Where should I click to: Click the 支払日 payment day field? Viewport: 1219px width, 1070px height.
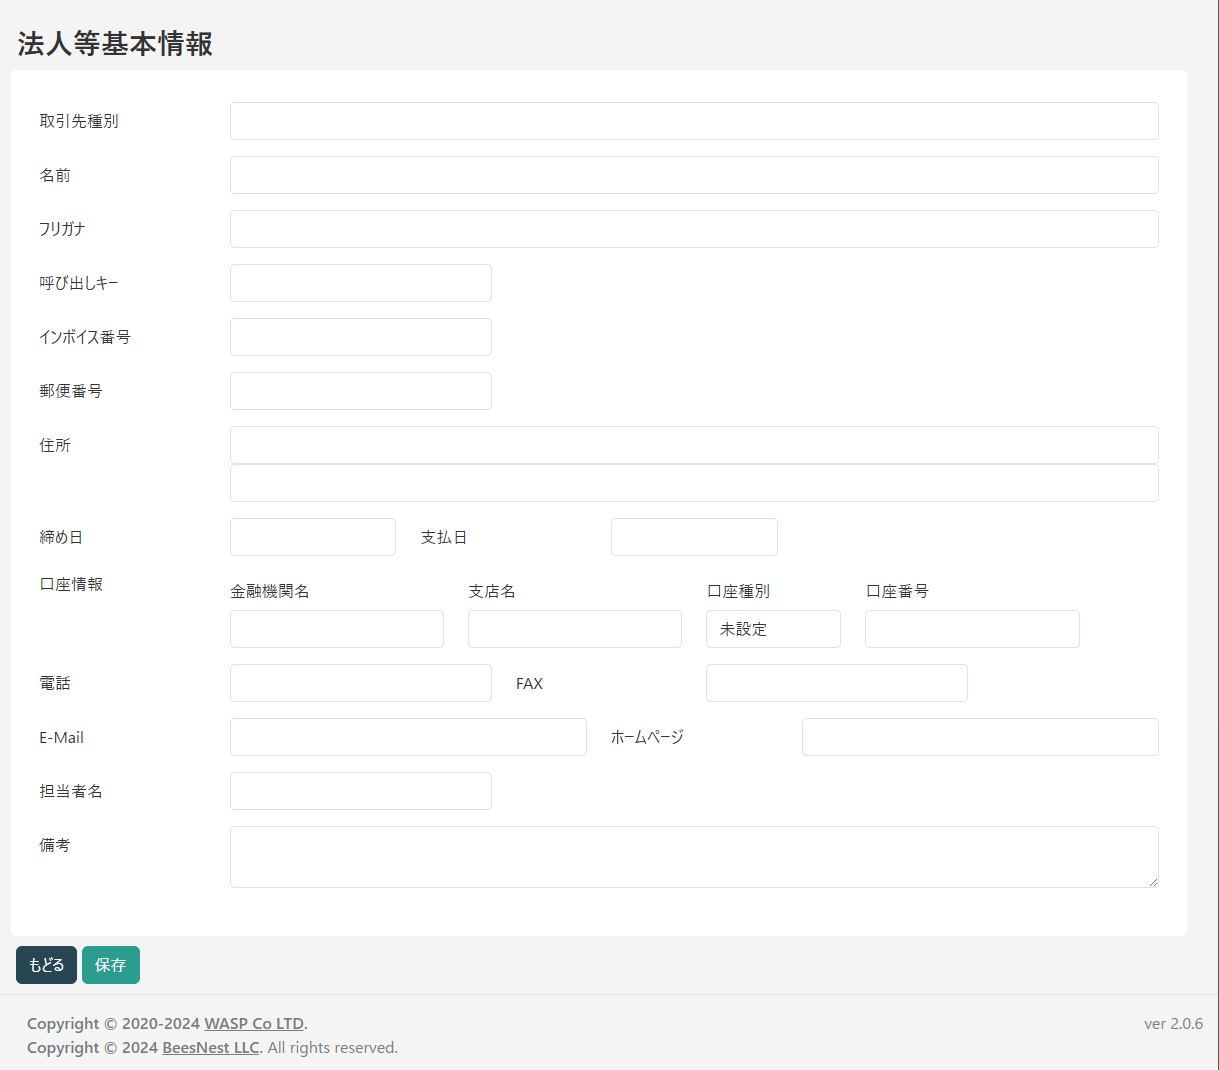tap(694, 537)
